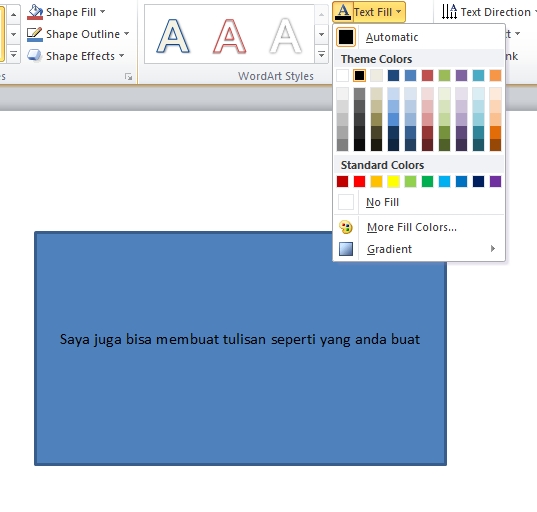Click the Shape Fill paint bucket icon
This screenshot has height=512, width=537.
coord(35,12)
